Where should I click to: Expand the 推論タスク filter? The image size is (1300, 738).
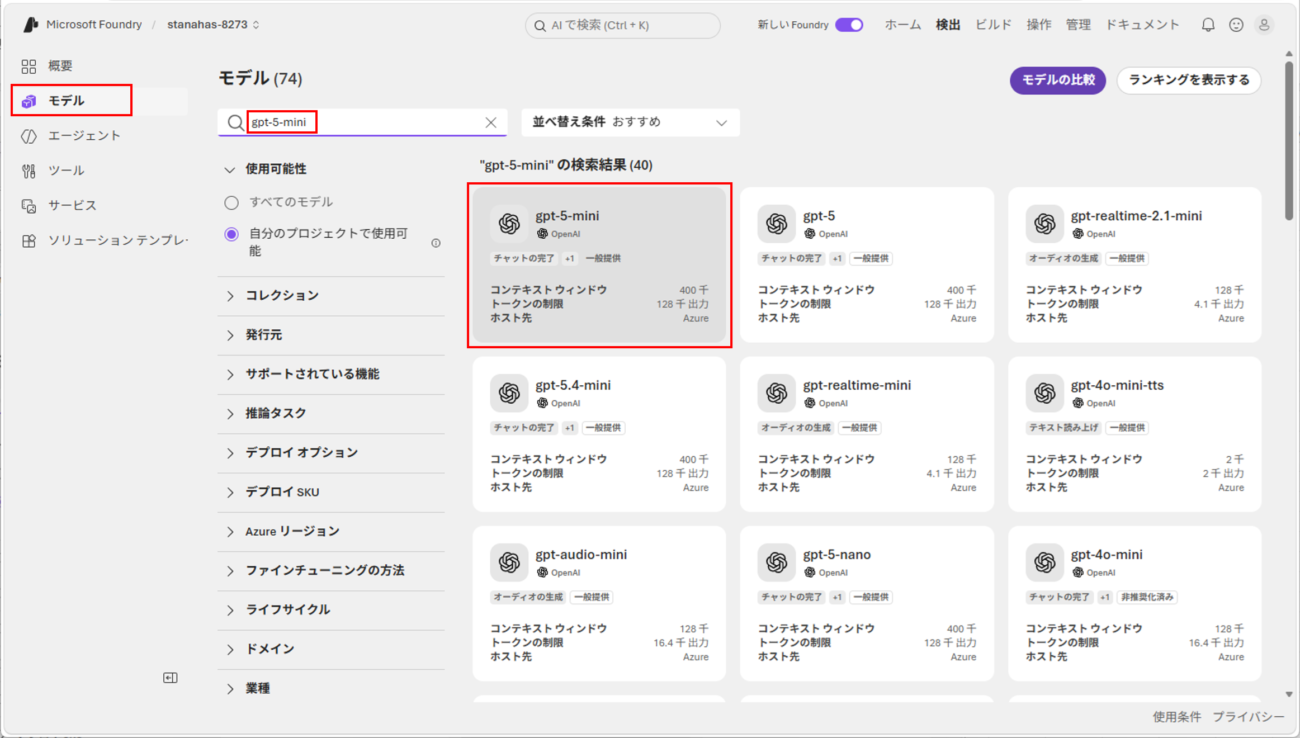point(331,413)
